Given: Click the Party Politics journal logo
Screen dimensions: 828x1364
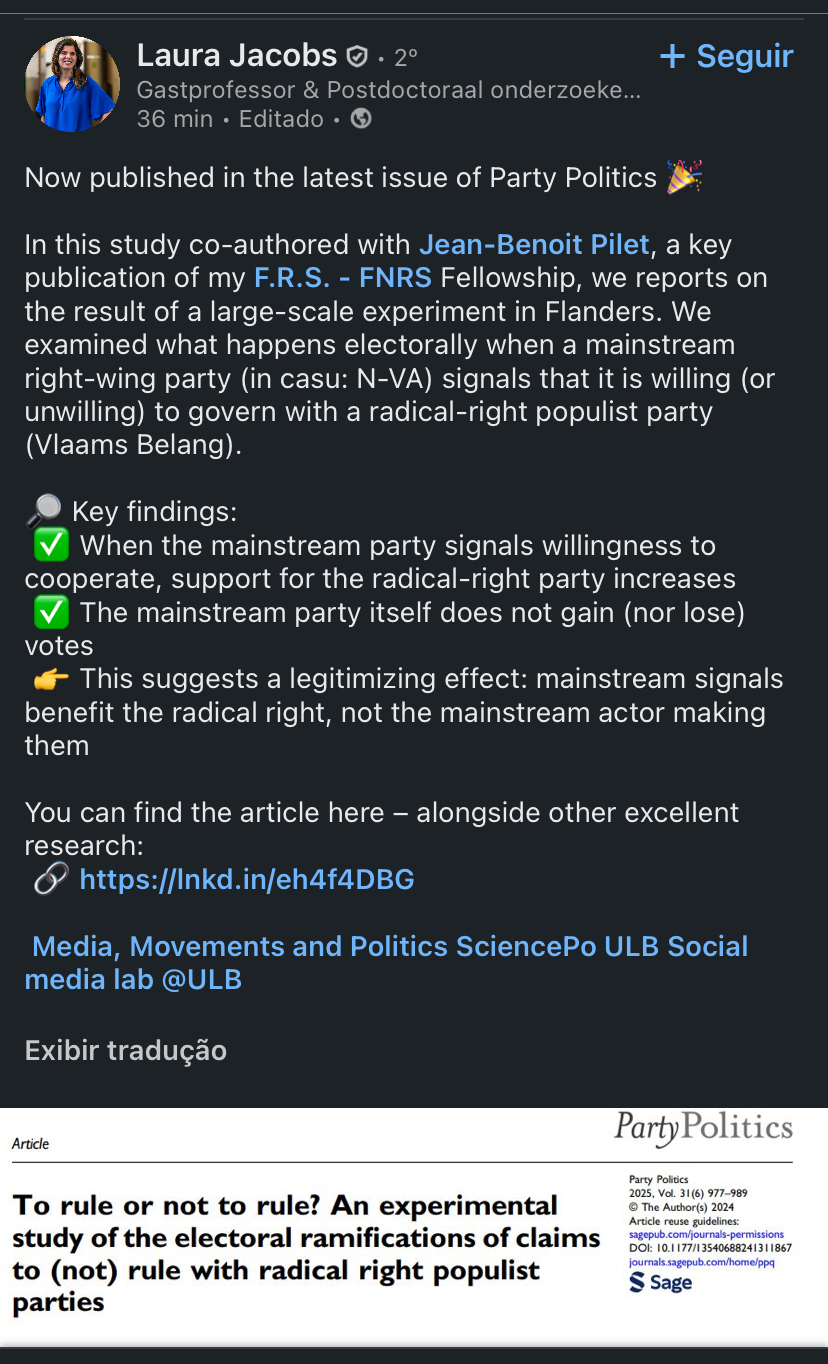Looking at the screenshot, I should pos(703,1128).
